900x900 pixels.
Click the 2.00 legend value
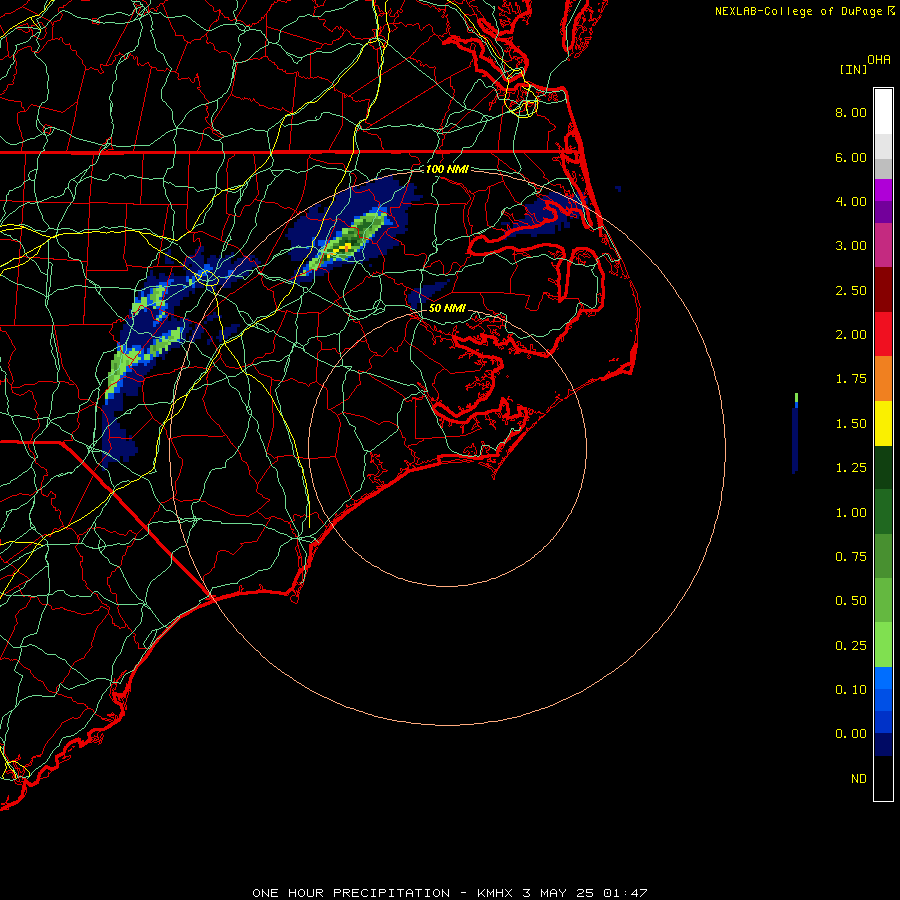(851, 335)
